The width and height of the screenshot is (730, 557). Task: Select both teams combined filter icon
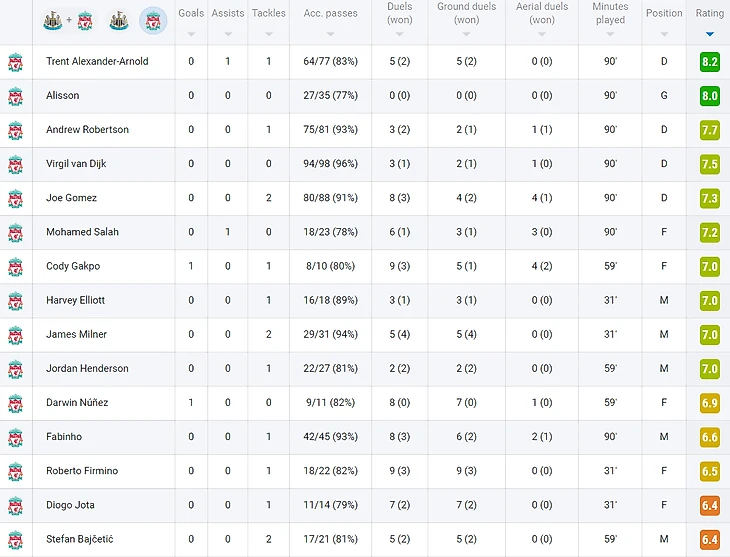pos(68,20)
